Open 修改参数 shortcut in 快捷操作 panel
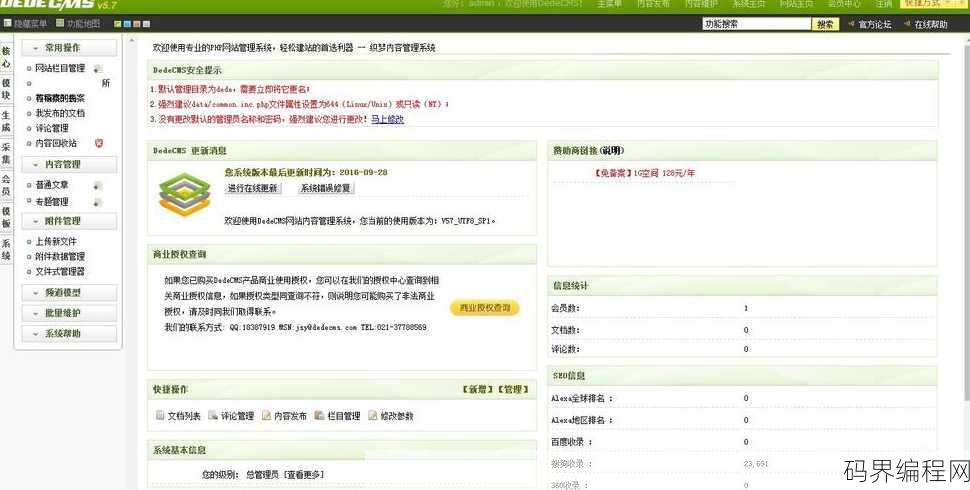The height and width of the screenshot is (490, 970). [390, 416]
